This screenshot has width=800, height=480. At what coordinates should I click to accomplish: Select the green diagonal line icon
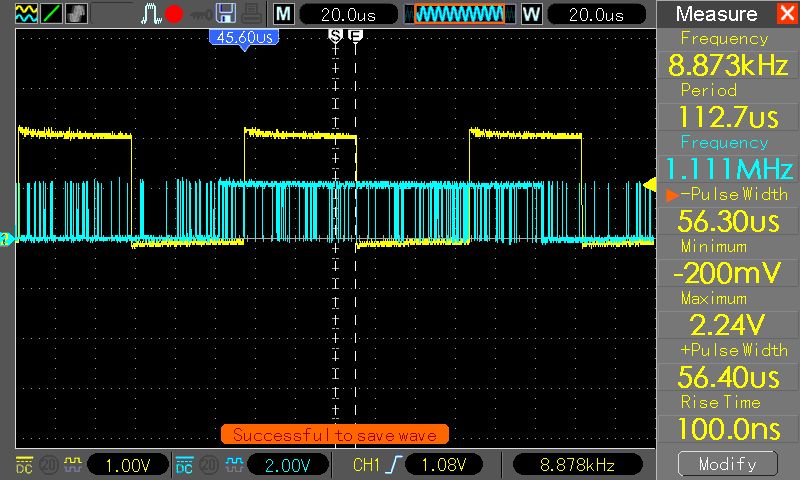click(x=50, y=14)
